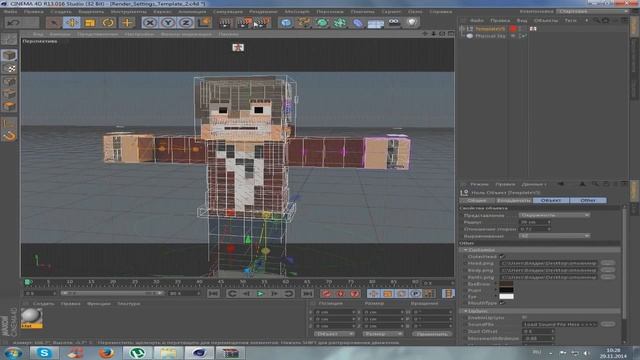Open the timeline layout film icon
Screen dimensions: 640x360
click(448, 293)
